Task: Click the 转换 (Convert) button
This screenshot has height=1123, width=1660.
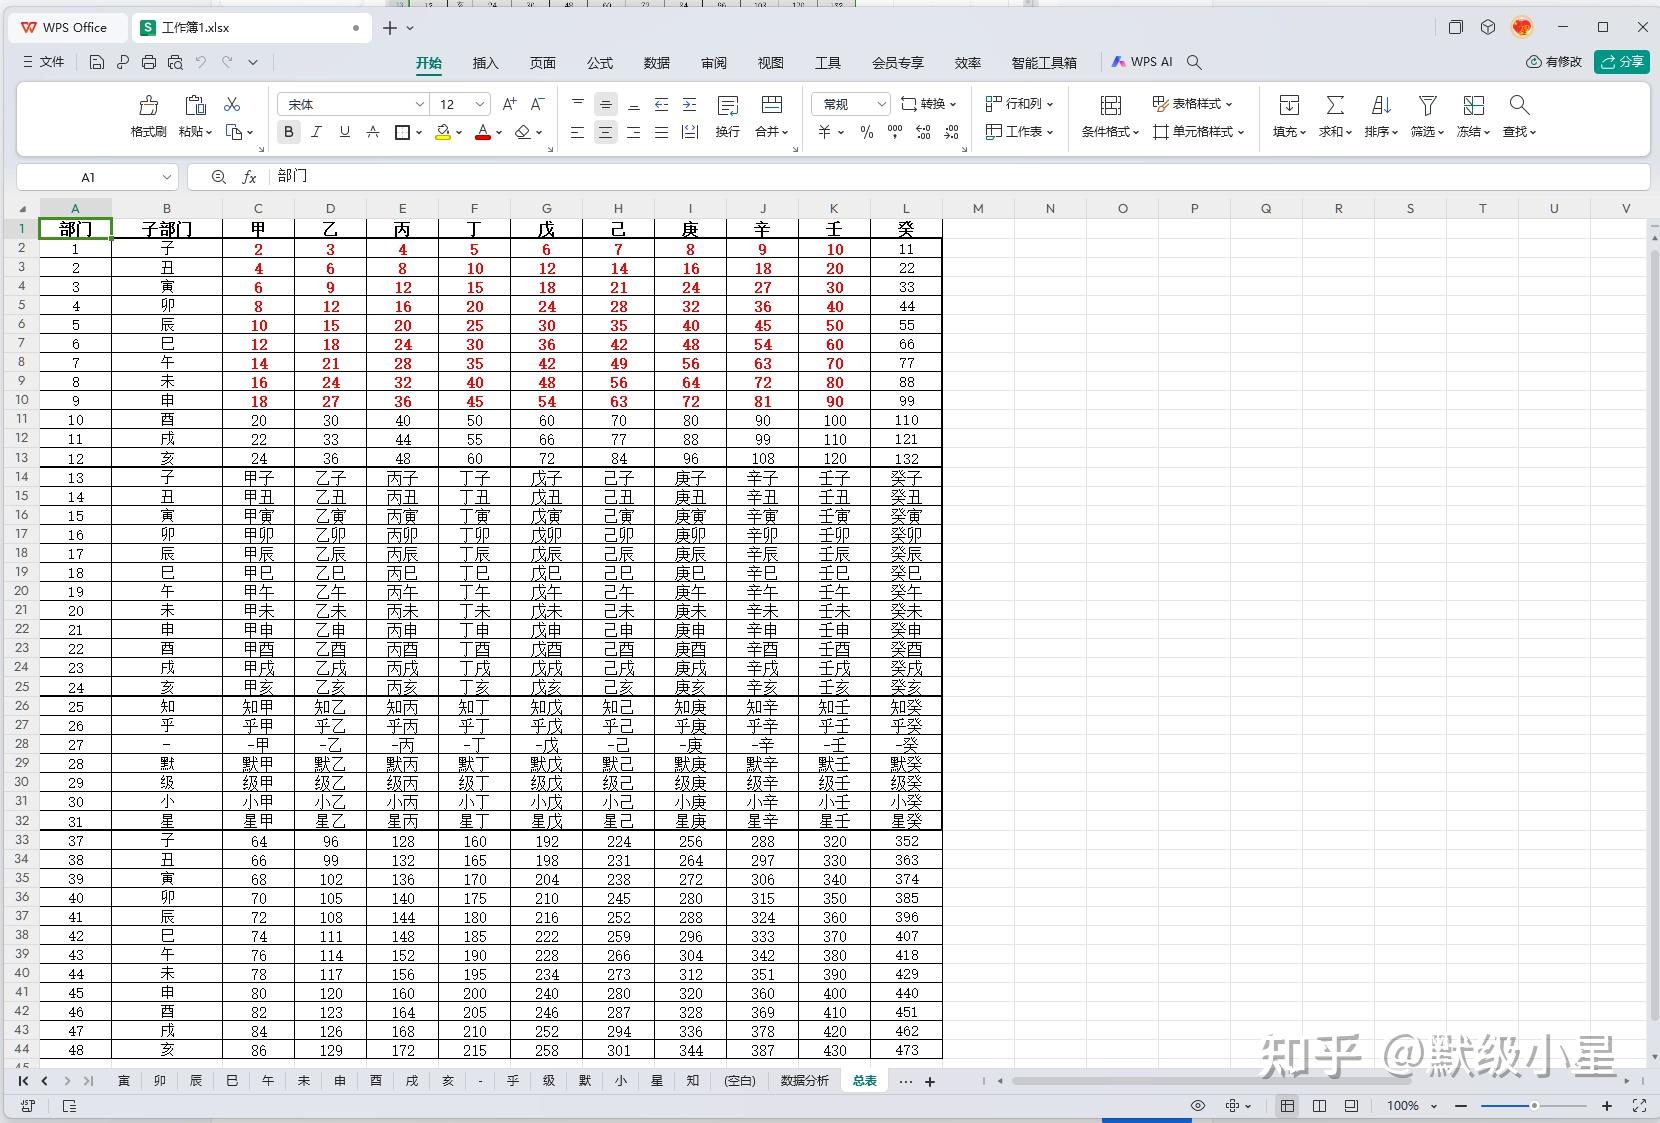Action: [x=929, y=104]
